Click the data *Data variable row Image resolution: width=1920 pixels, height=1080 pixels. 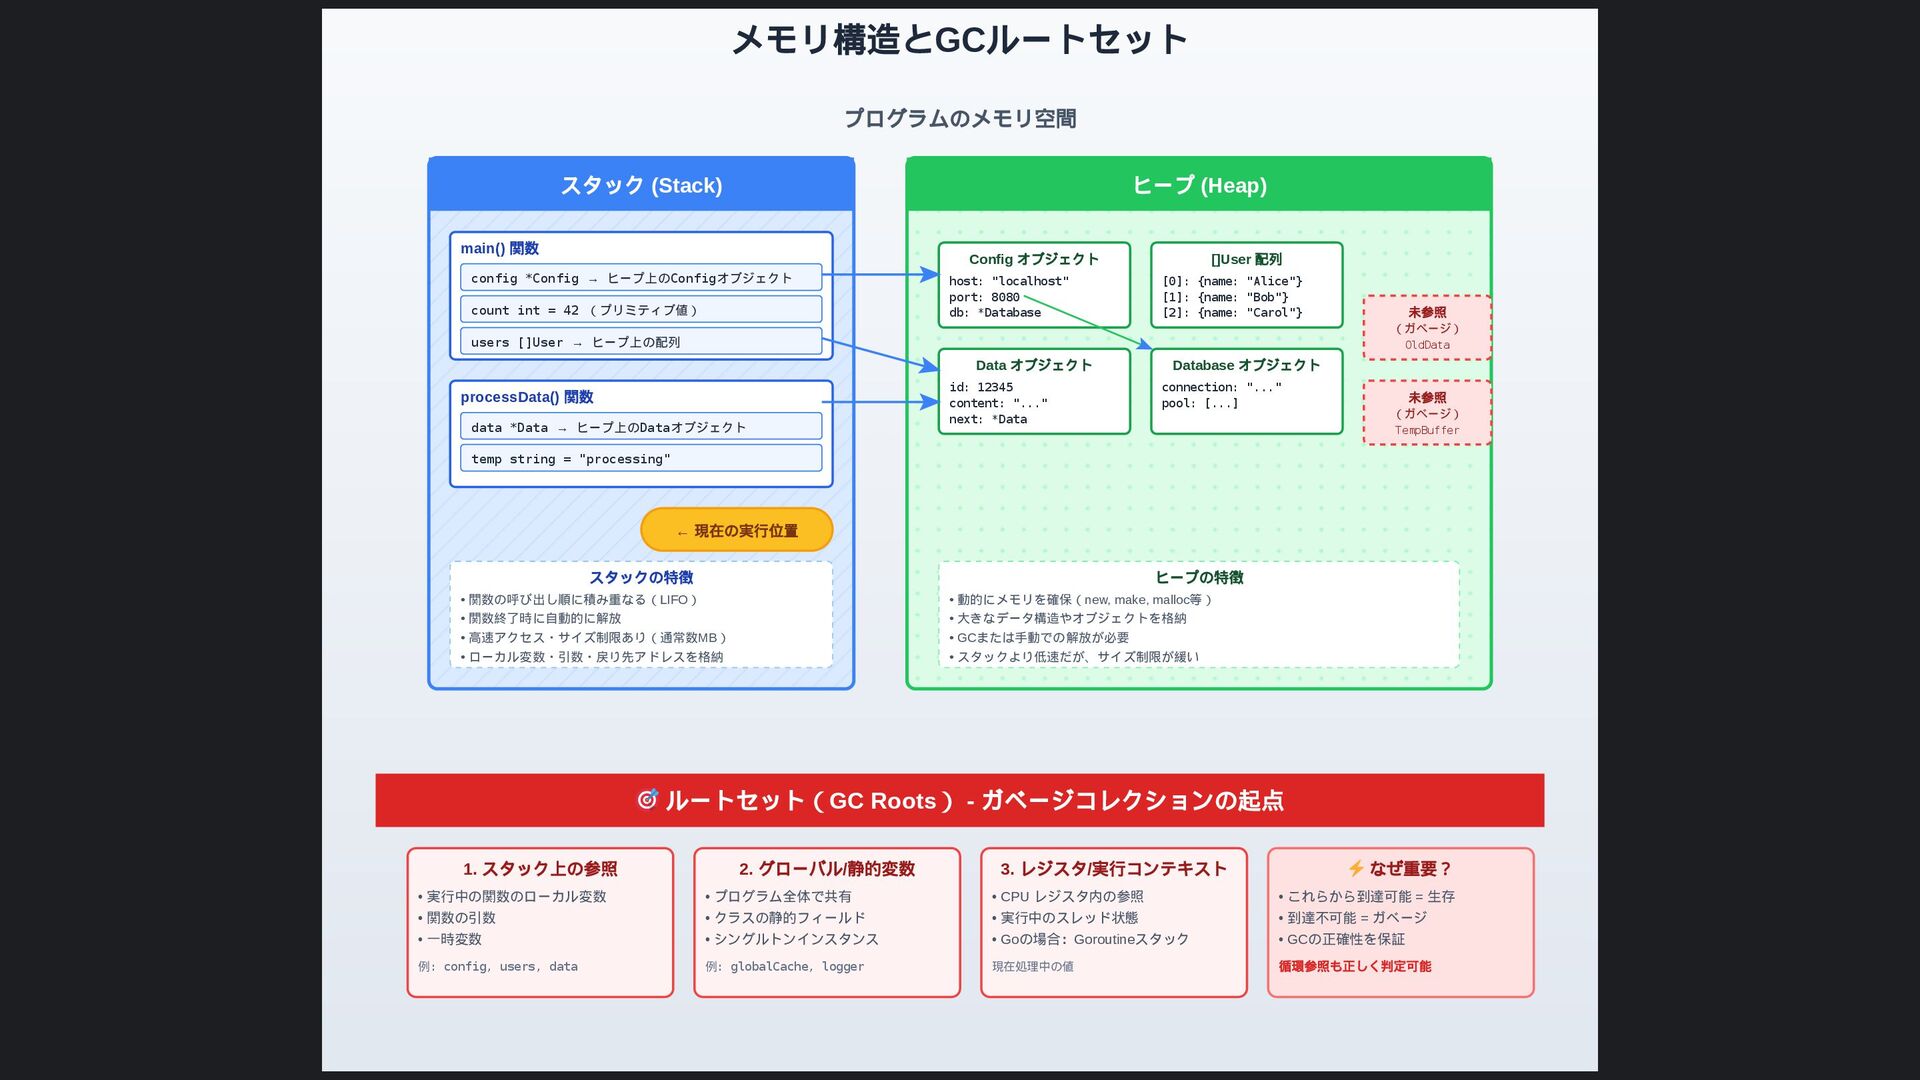coord(640,427)
